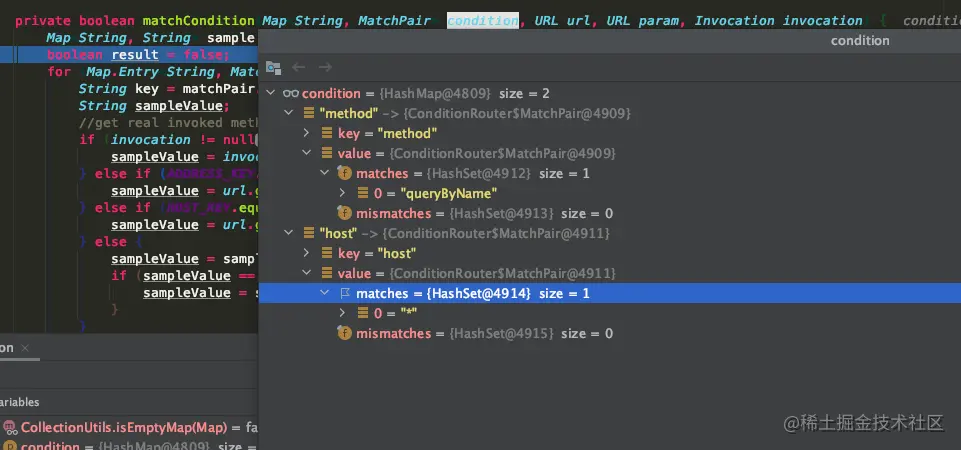
Task: Click the field icon on matches HashSet@4912
Action: 344,174
